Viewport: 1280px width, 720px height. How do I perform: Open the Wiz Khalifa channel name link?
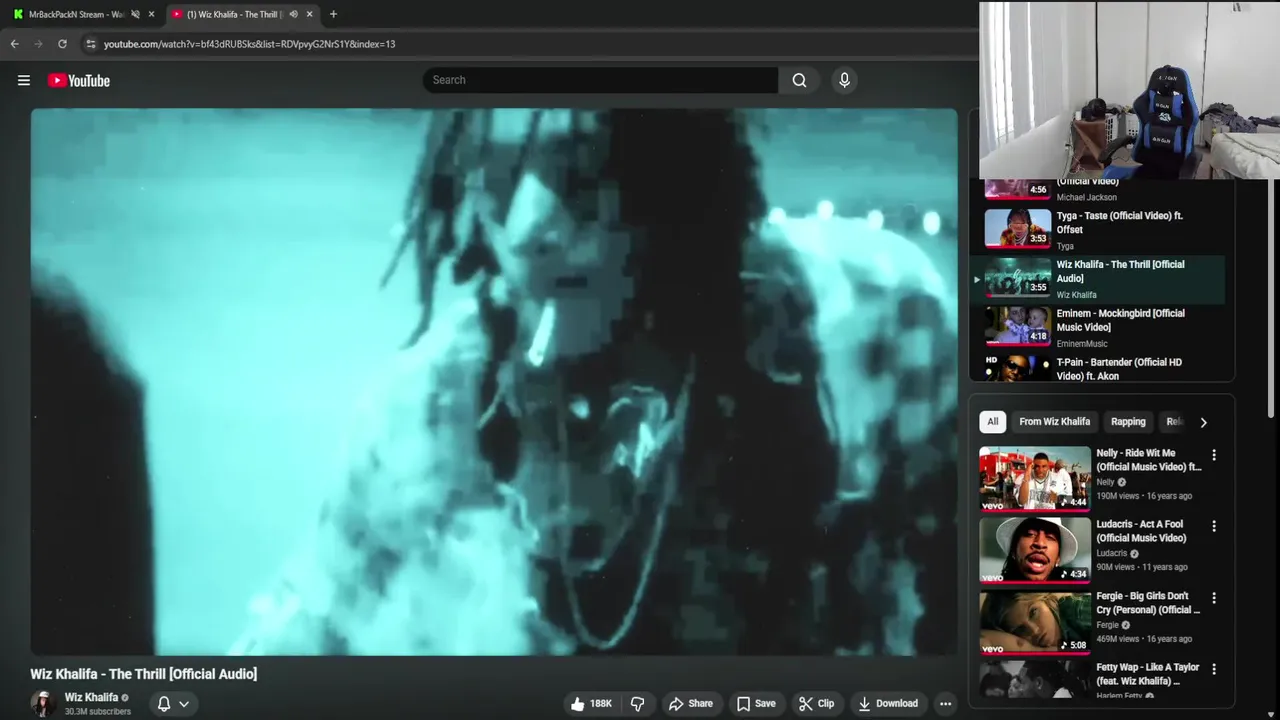(91, 697)
